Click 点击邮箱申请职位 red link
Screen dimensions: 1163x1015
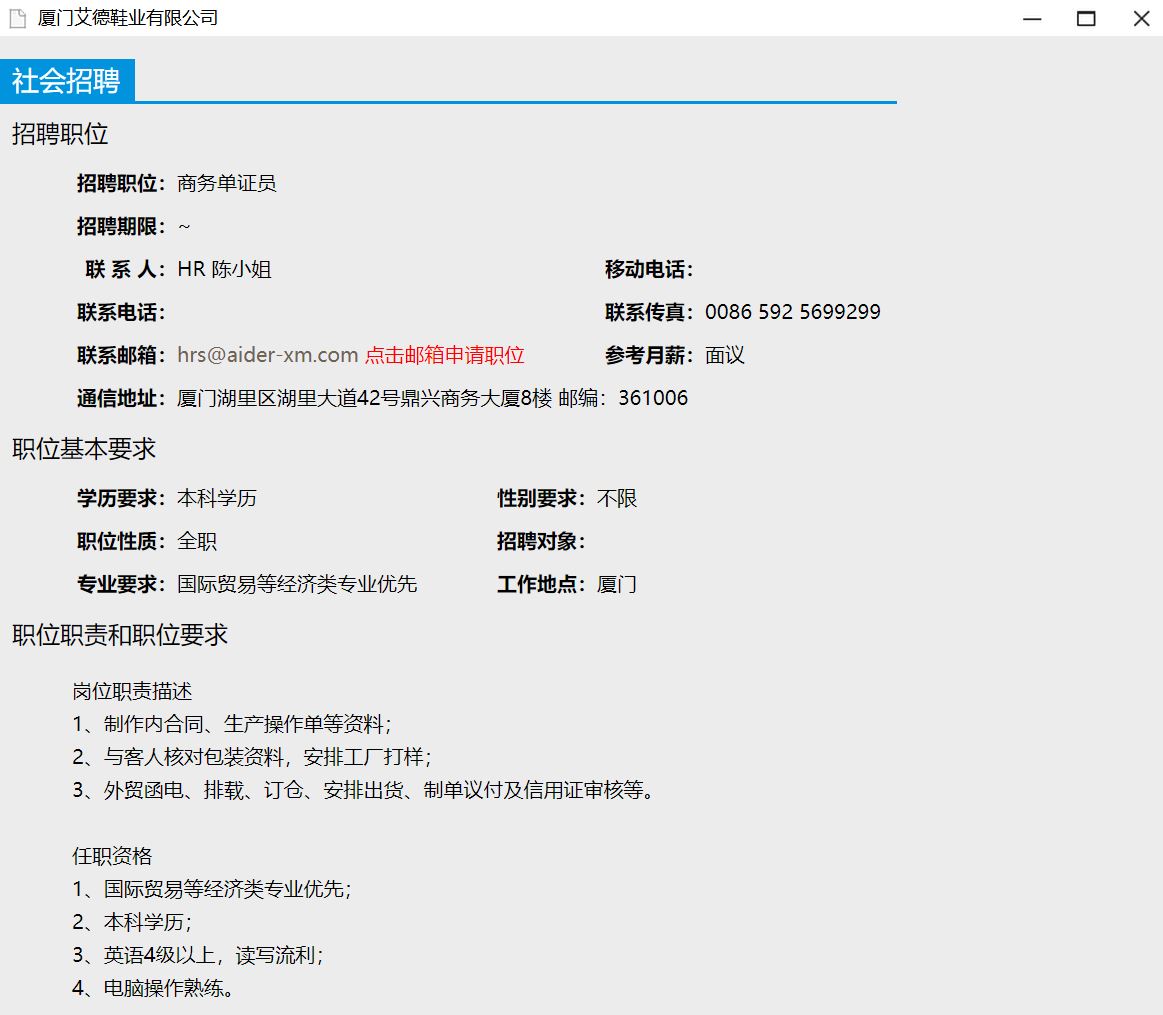(444, 355)
